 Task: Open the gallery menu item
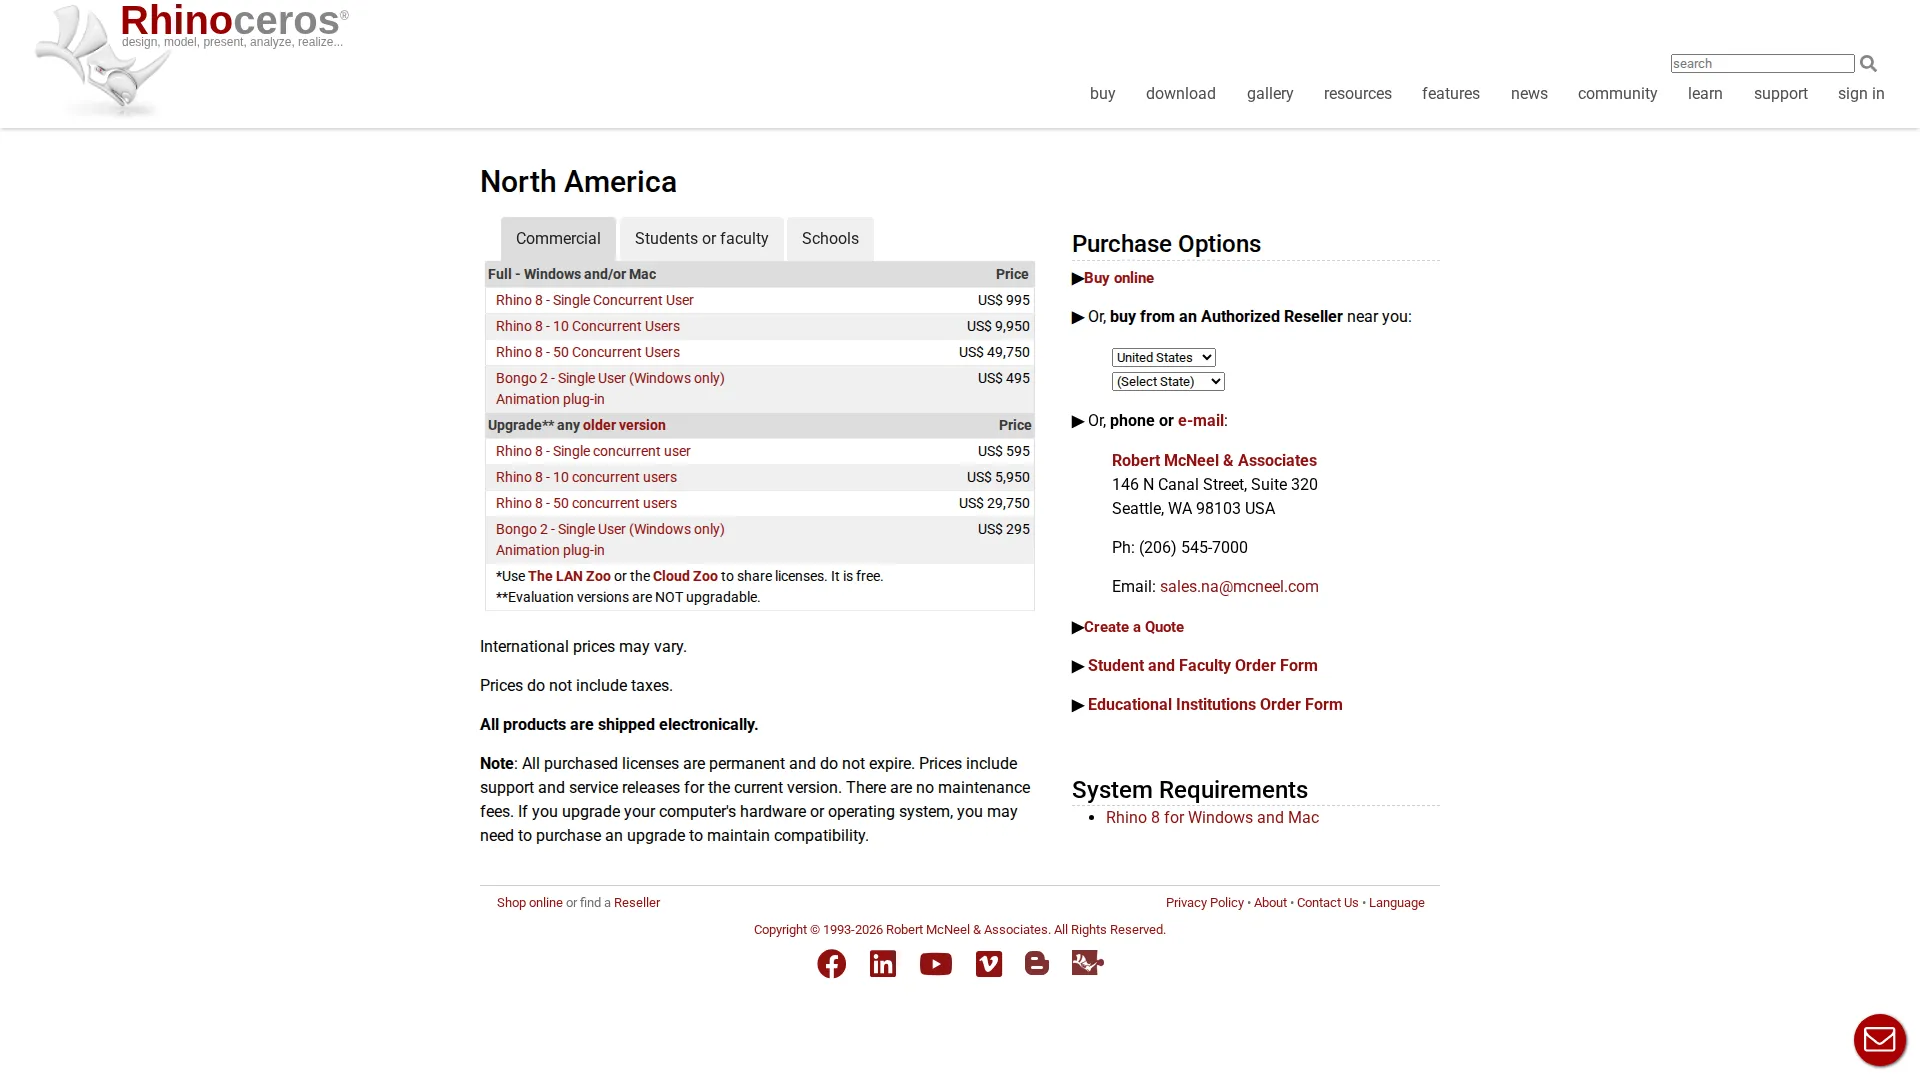point(1270,93)
